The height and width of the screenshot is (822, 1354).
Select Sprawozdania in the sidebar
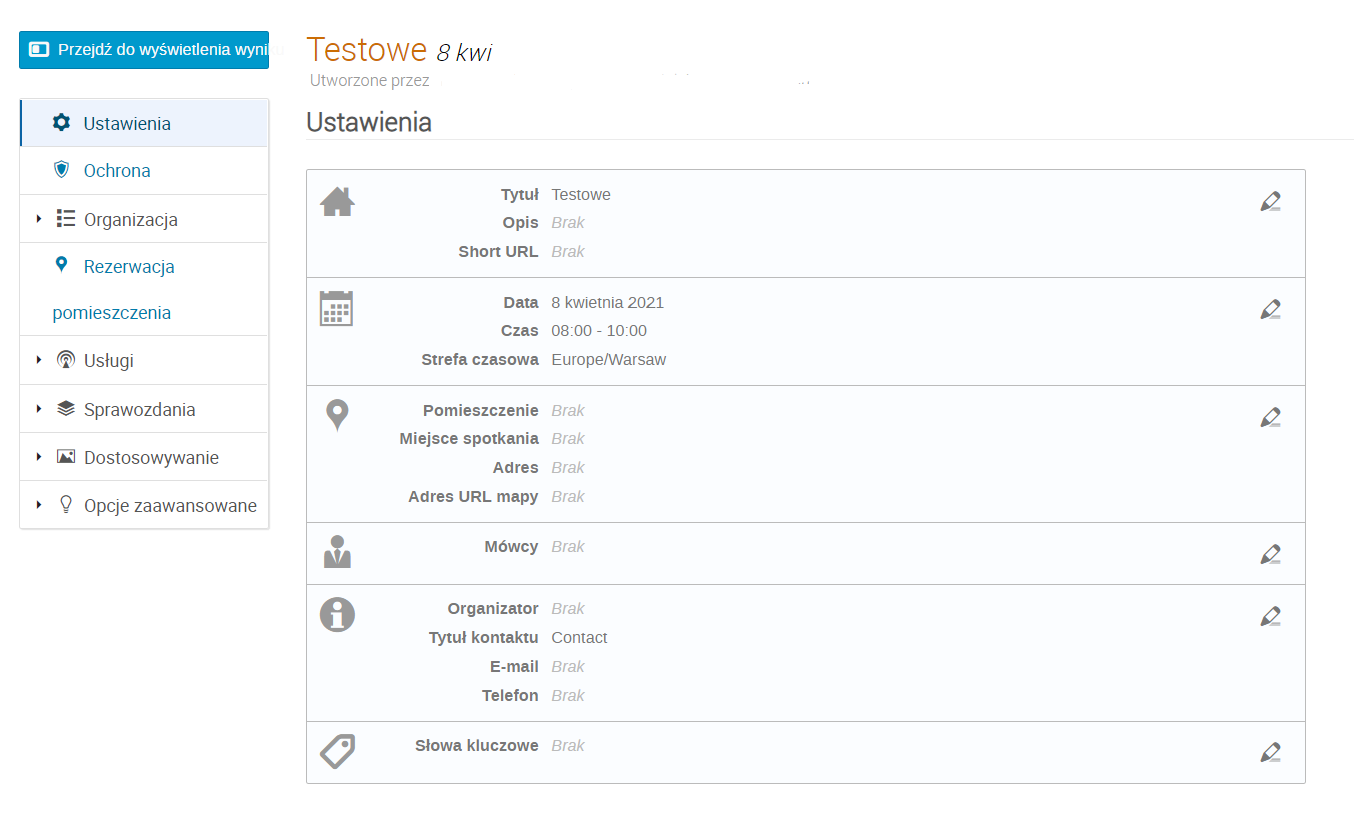[x=144, y=409]
